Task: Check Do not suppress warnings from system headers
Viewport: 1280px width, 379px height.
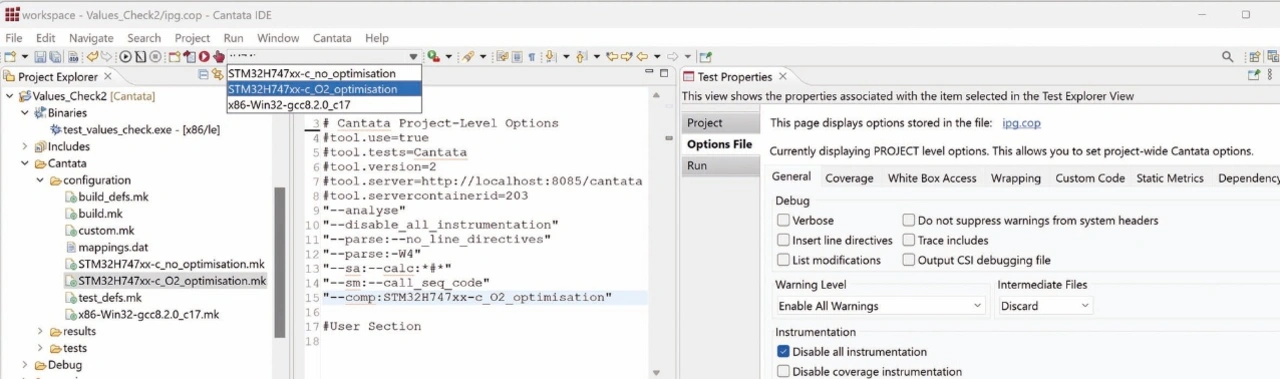Action: [908, 220]
